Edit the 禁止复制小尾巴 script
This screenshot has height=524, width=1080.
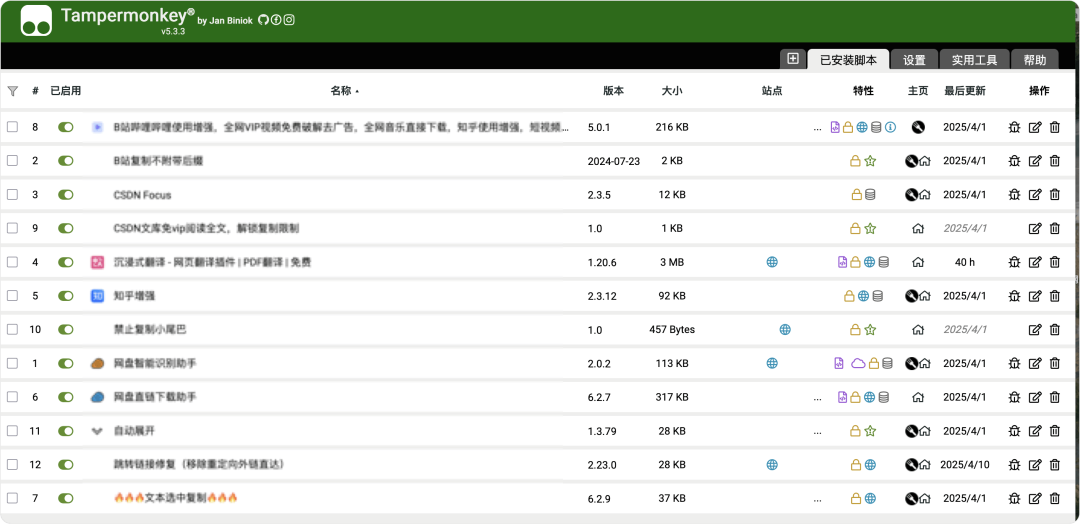(1035, 330)
